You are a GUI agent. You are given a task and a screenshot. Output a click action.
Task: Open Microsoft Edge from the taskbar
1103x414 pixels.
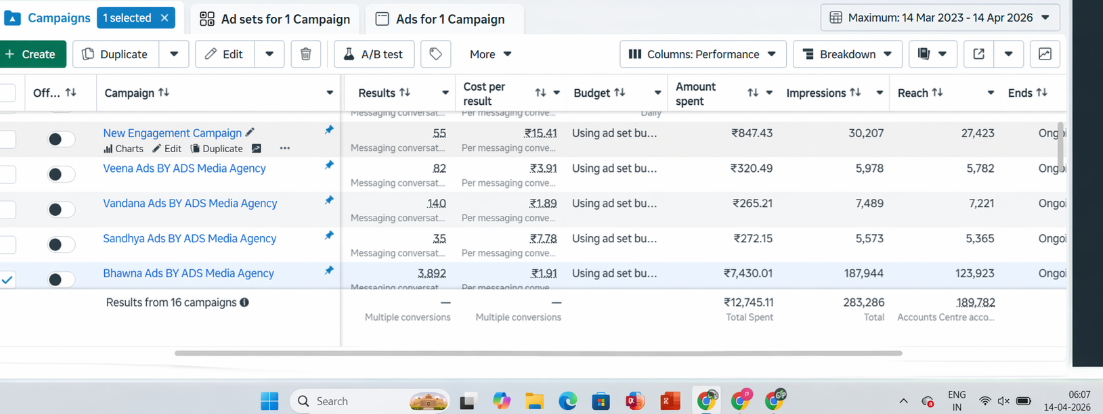tap(567, 401)
